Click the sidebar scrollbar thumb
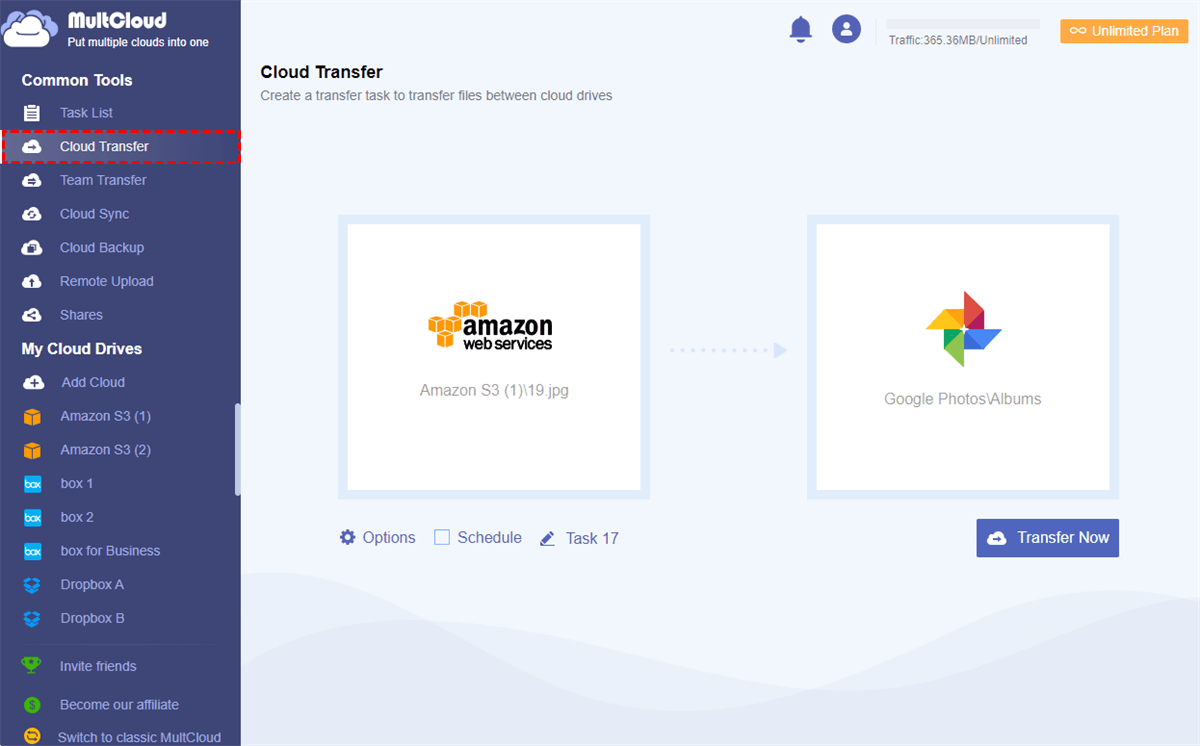The height and width of the screenshot is (746, 1200). tap(237, 449)
